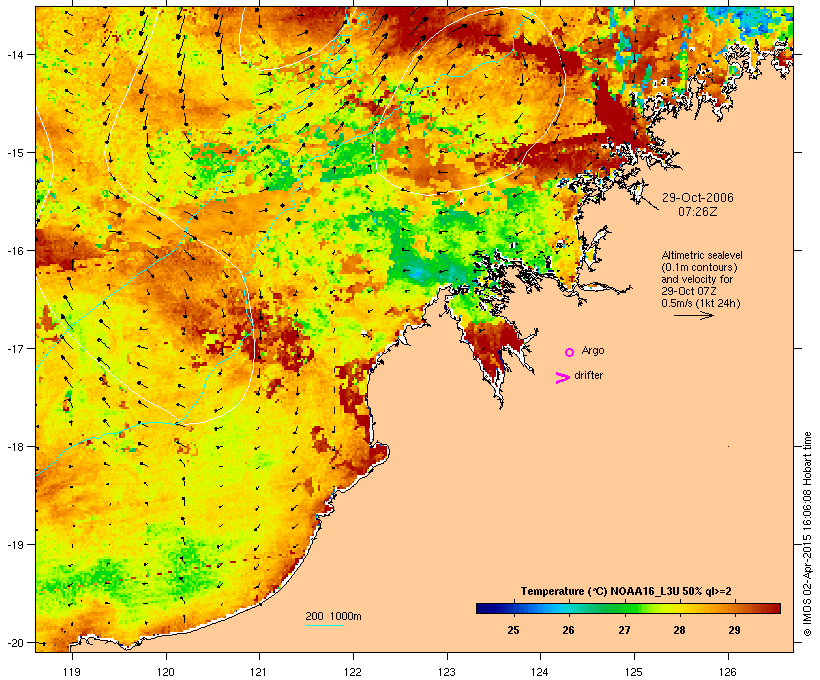Click the 'Argo' legend label
Image resolution: width=820 pixels, height=680 pixels.
click(x=593, y=350)
